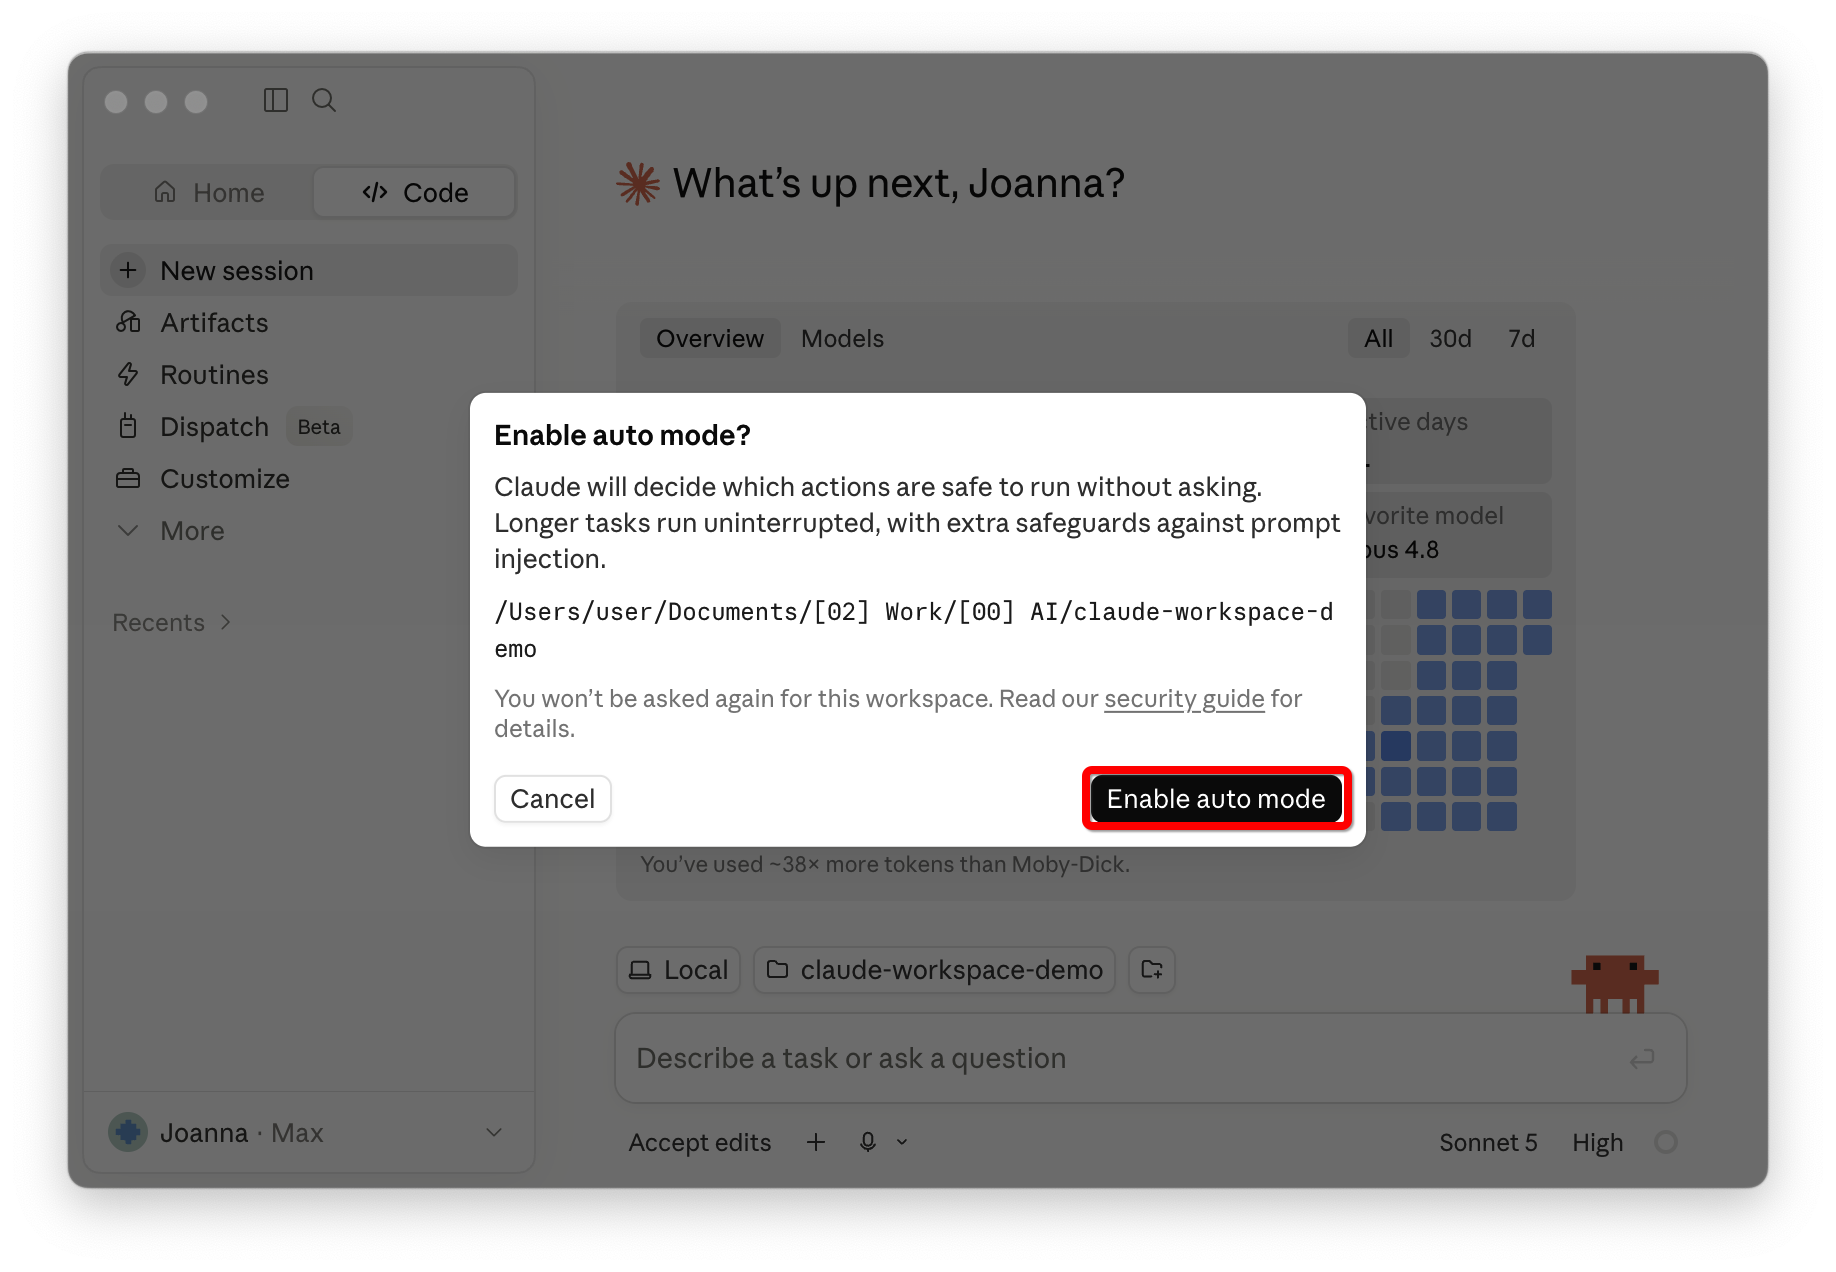The height and width of the screenshot is (1272, 1836).
Task: Click the Beta badge next to Dispatch
Action: (x=319, y=426)
